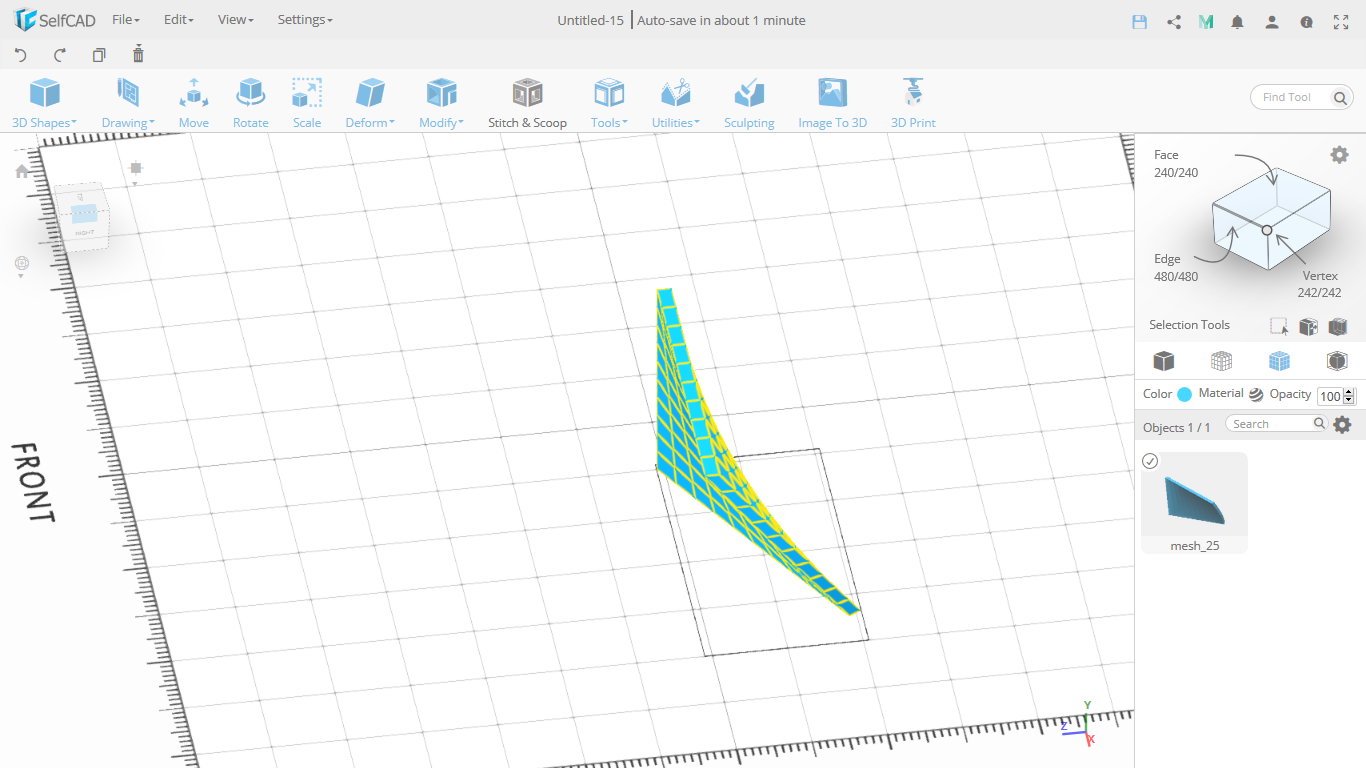
Task: Open the 3D Print tool
Action: [x=913, y=104]
